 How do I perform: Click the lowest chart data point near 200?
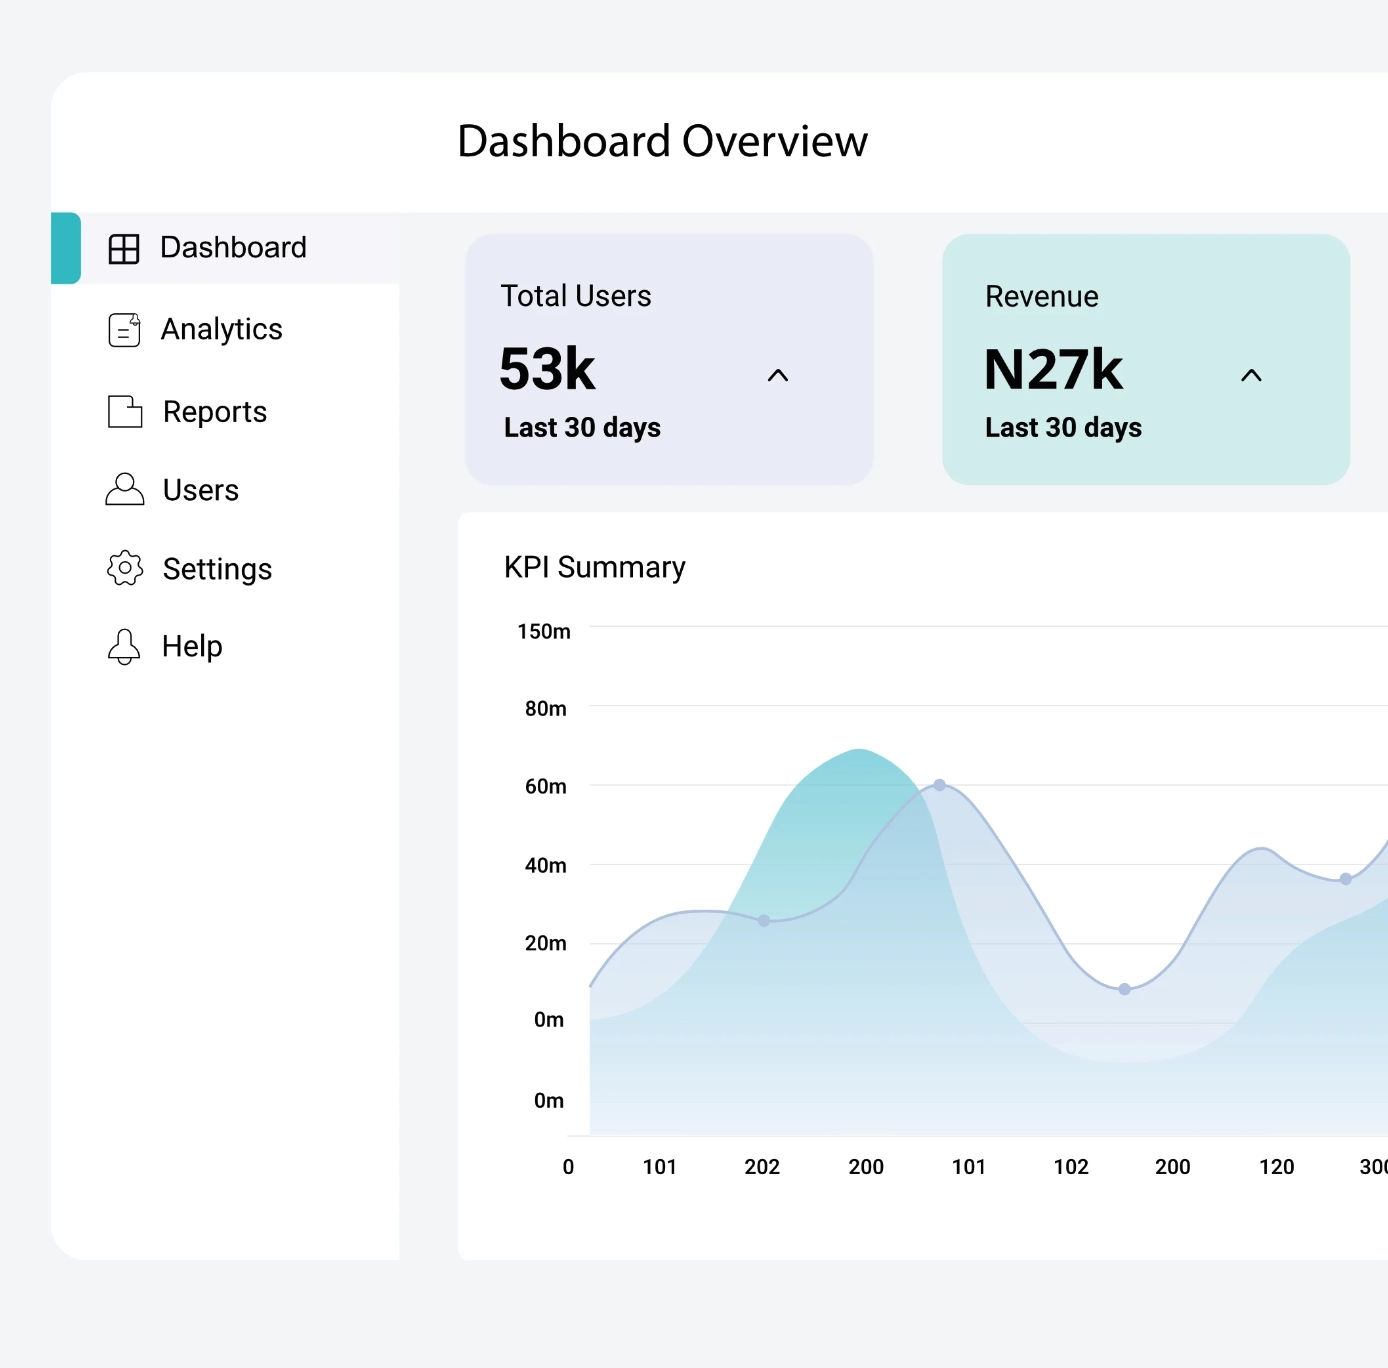click(x=1124, y=989)
